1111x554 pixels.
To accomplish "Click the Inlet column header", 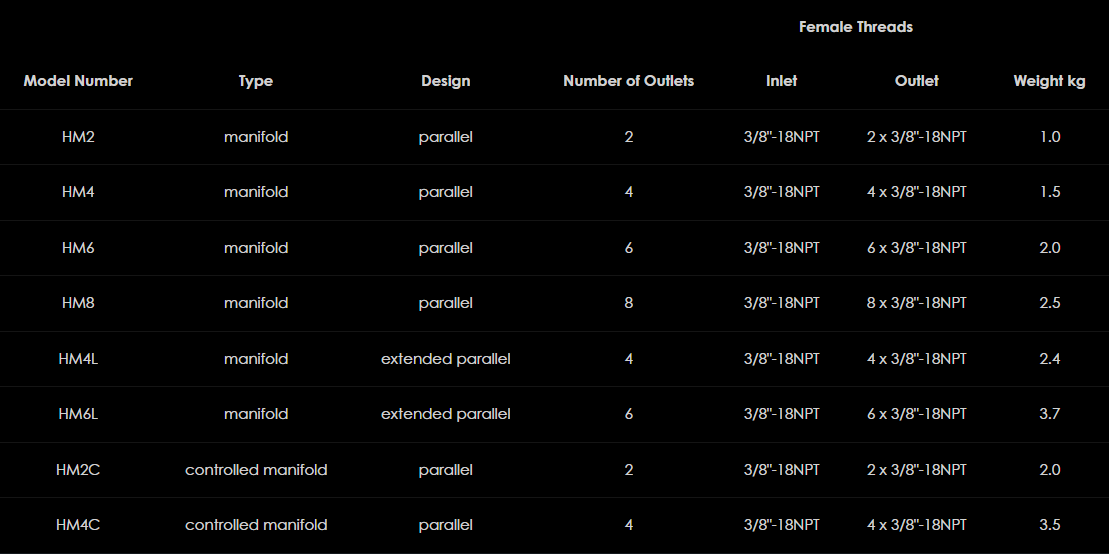I will click(x=781, y=81).
